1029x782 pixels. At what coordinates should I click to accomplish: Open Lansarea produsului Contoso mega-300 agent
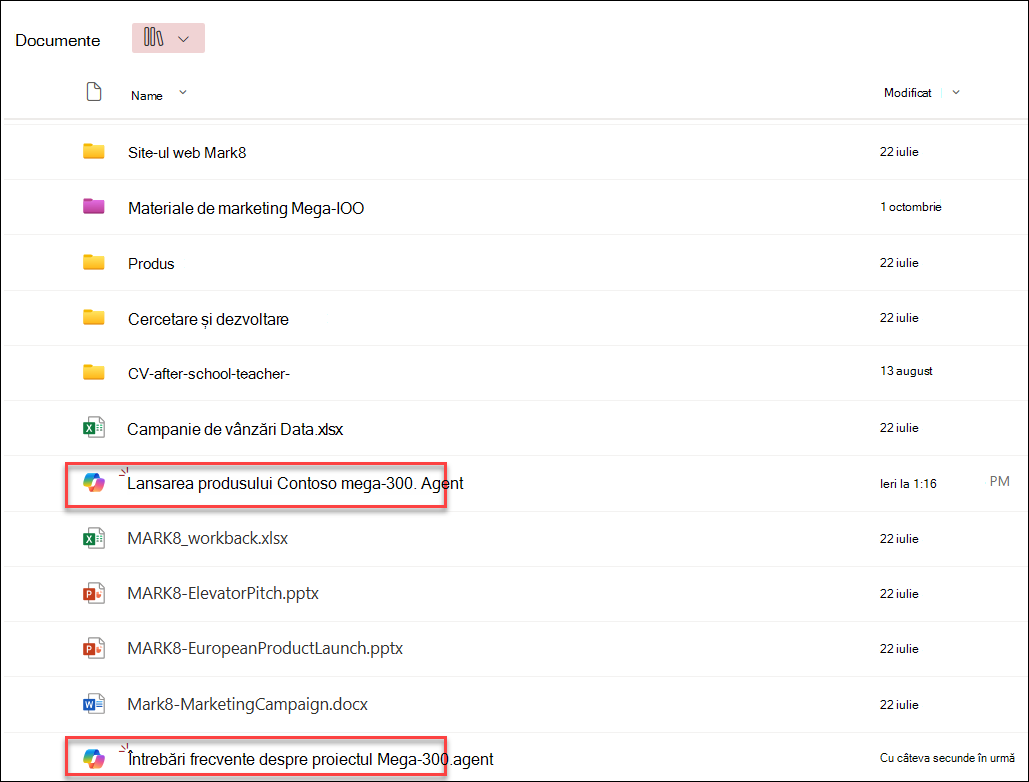point(295,484)
